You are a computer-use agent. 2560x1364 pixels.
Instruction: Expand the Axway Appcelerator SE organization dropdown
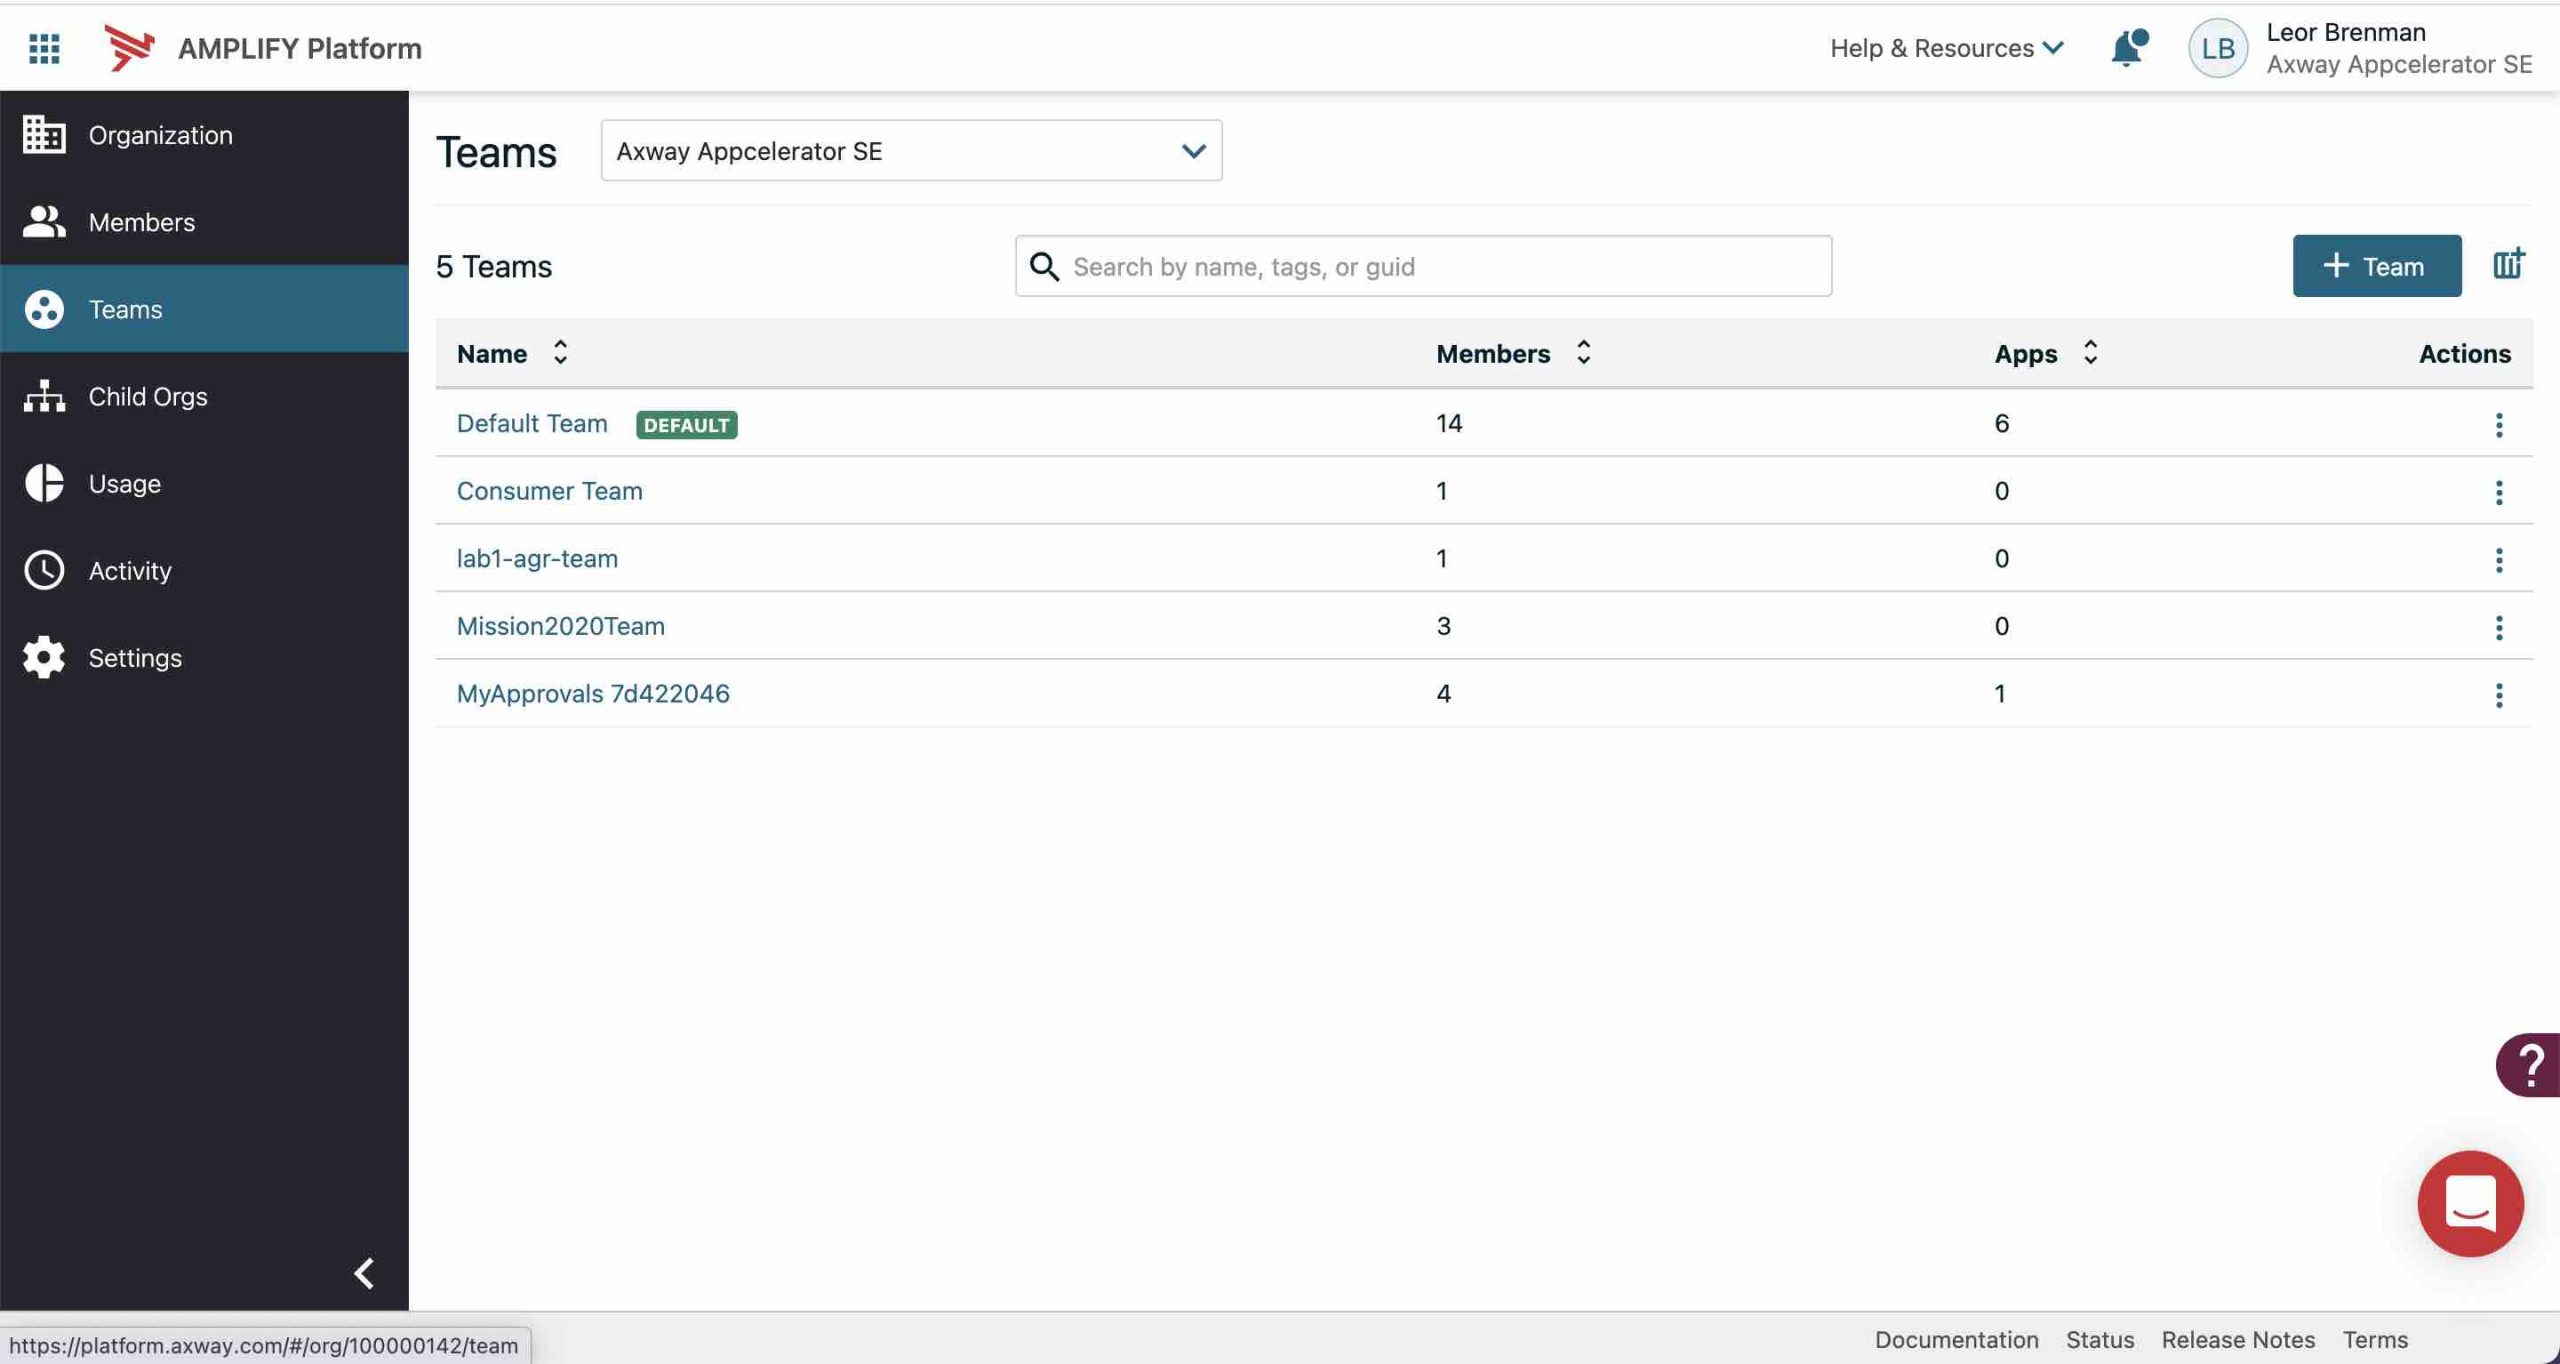[x=911, y=151]
